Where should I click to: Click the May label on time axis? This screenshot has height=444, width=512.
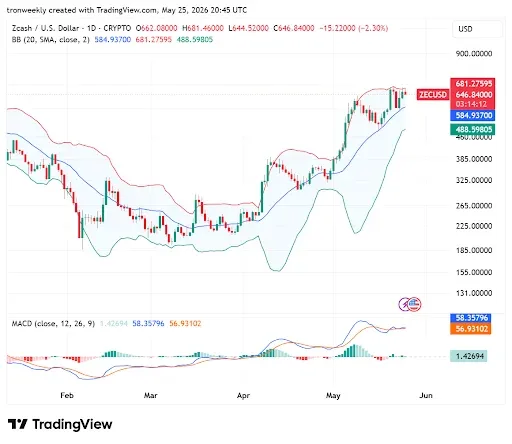(333, 395)
